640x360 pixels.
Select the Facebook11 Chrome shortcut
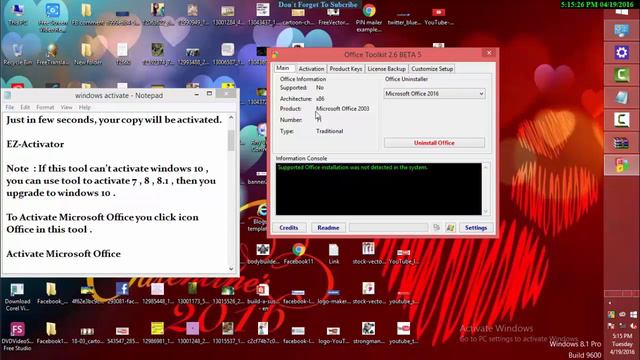pos(298,253)
